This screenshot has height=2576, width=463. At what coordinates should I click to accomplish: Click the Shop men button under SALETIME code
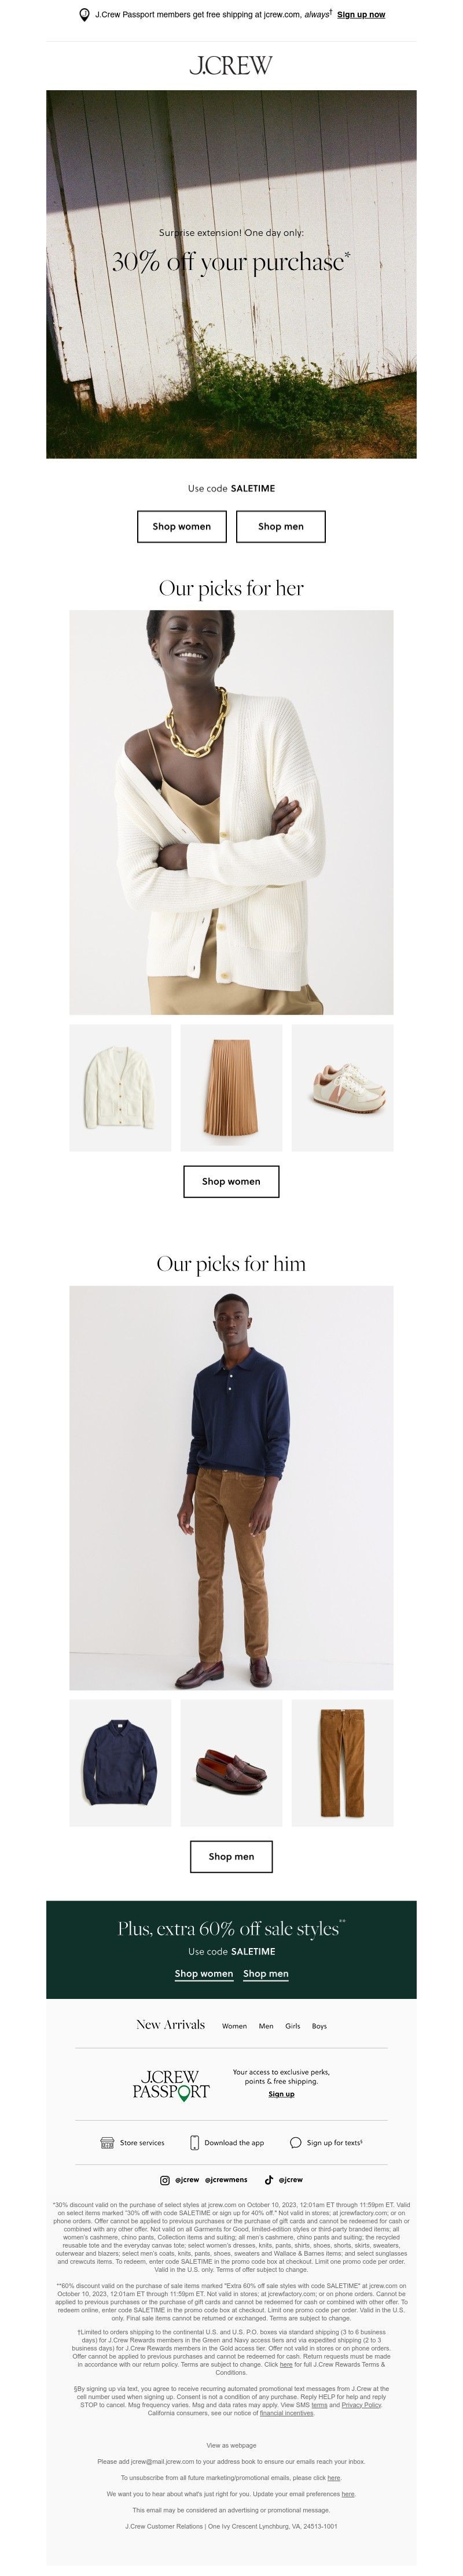(x=281, y=526)
